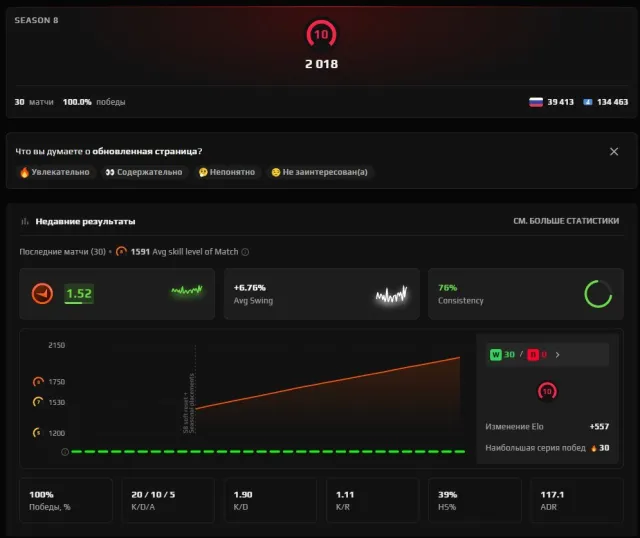640x538 pixels.
Task: Click the level 5 badge at 1200 axis
Action: [37, 433]
